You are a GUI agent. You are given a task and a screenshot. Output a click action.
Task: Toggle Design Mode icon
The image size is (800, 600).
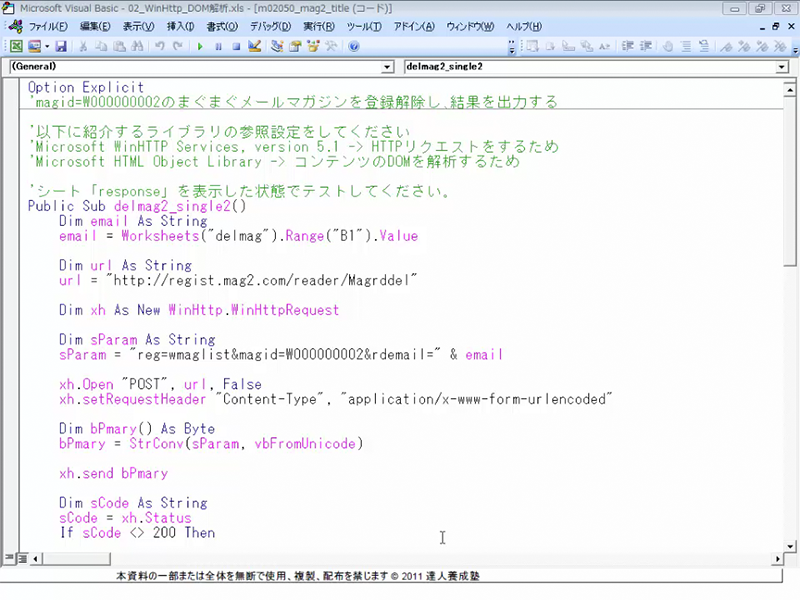click(254, 46)
